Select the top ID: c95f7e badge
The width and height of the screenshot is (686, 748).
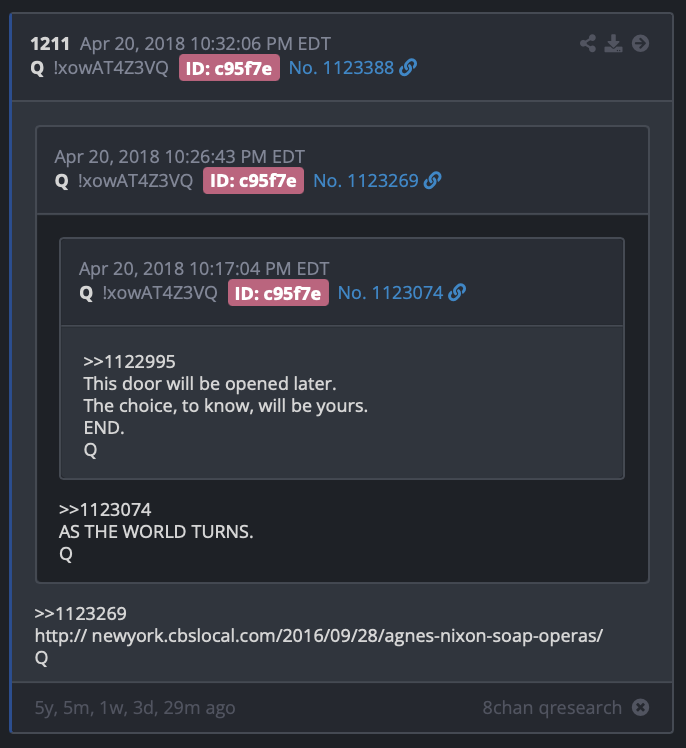point(229,68)
